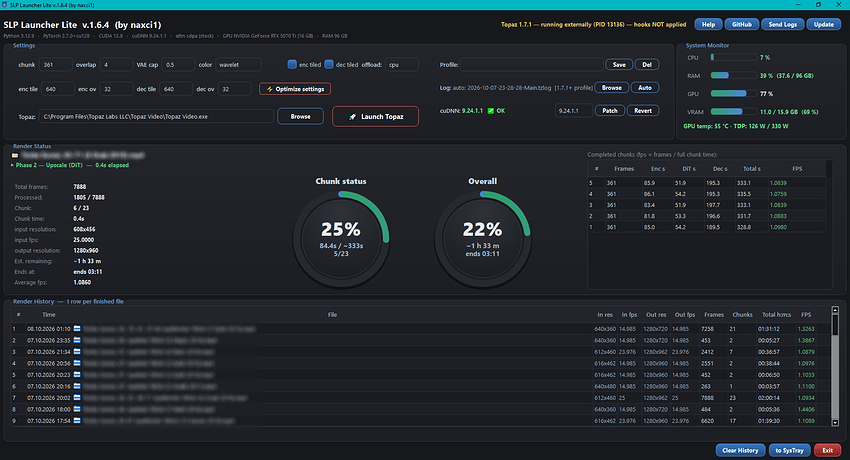
Task: Click the Topaz executable path field
Action: 156,116
